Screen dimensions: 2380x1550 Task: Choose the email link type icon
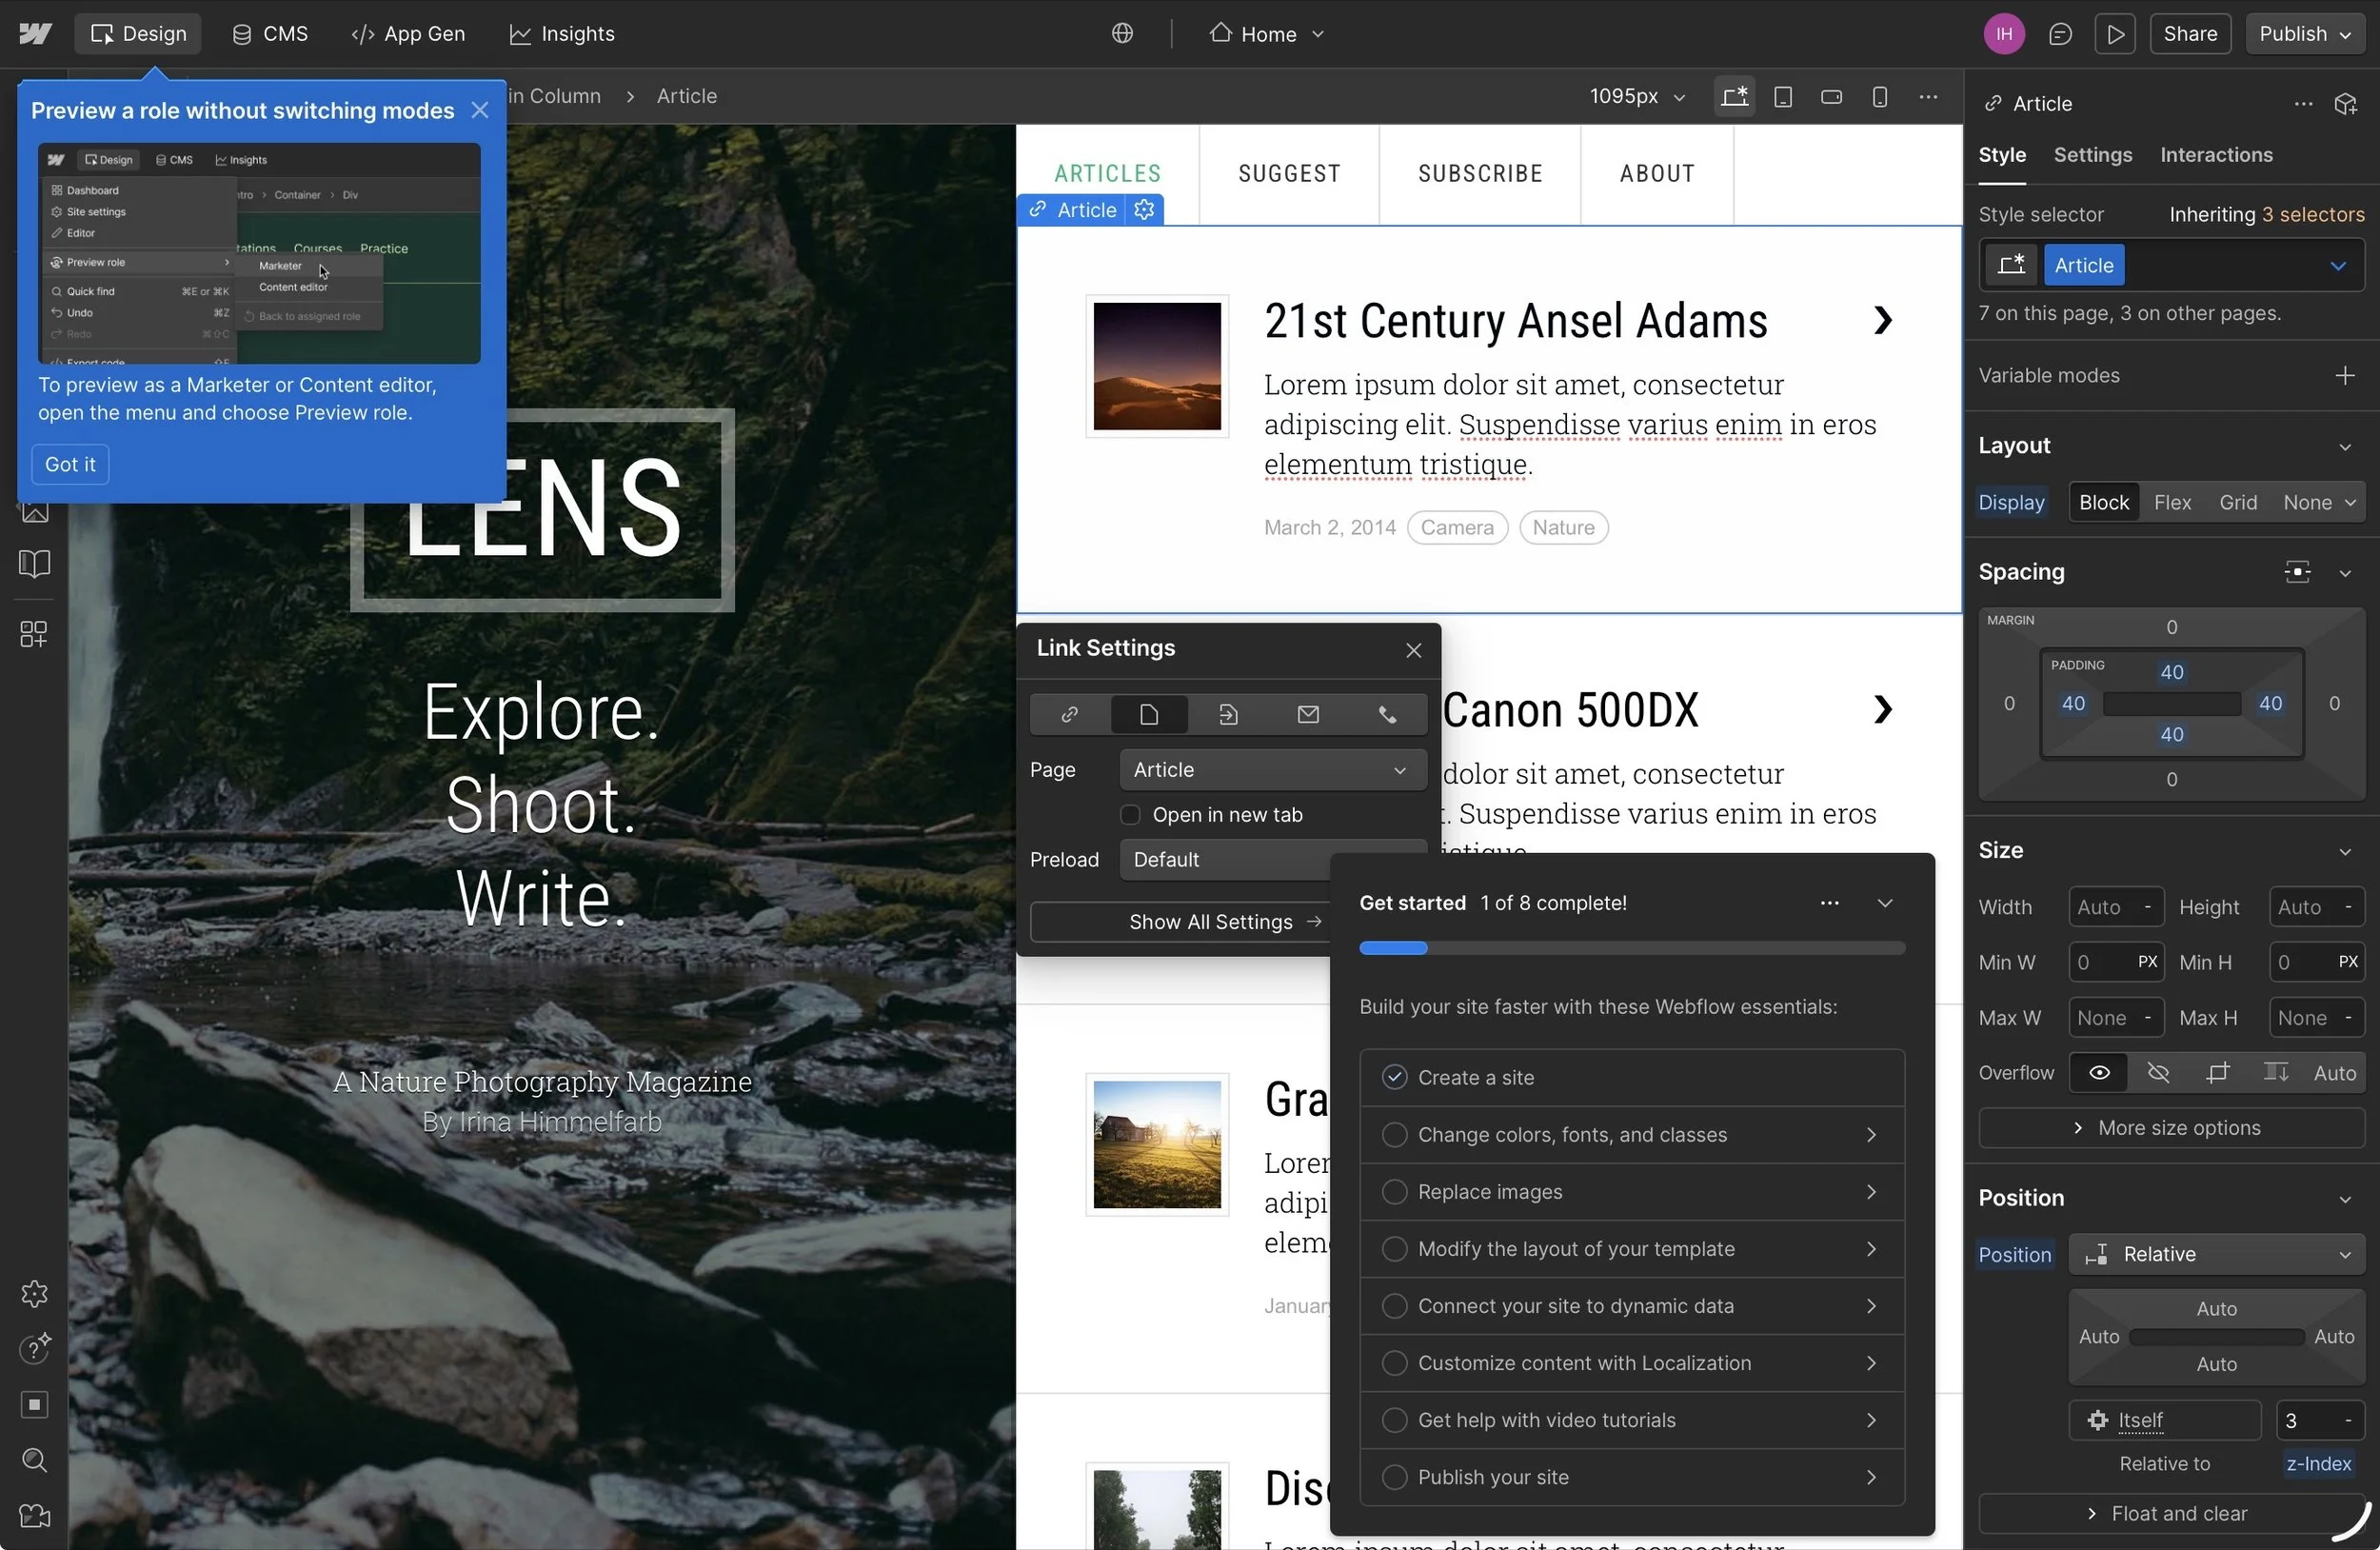coord(1307,714)
